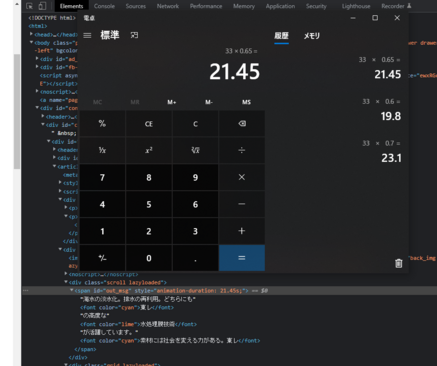This screenshot has width=437, height=366.
Task: Click the DevTools vertical scrollbar thumb
Action: coord(17,112)
